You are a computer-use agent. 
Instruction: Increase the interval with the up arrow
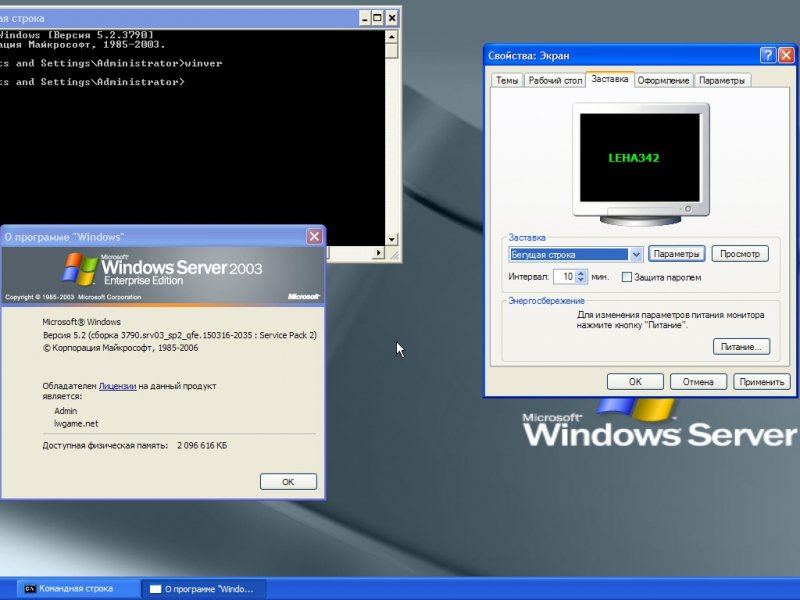pyautogui.click(x=581, y=273)
